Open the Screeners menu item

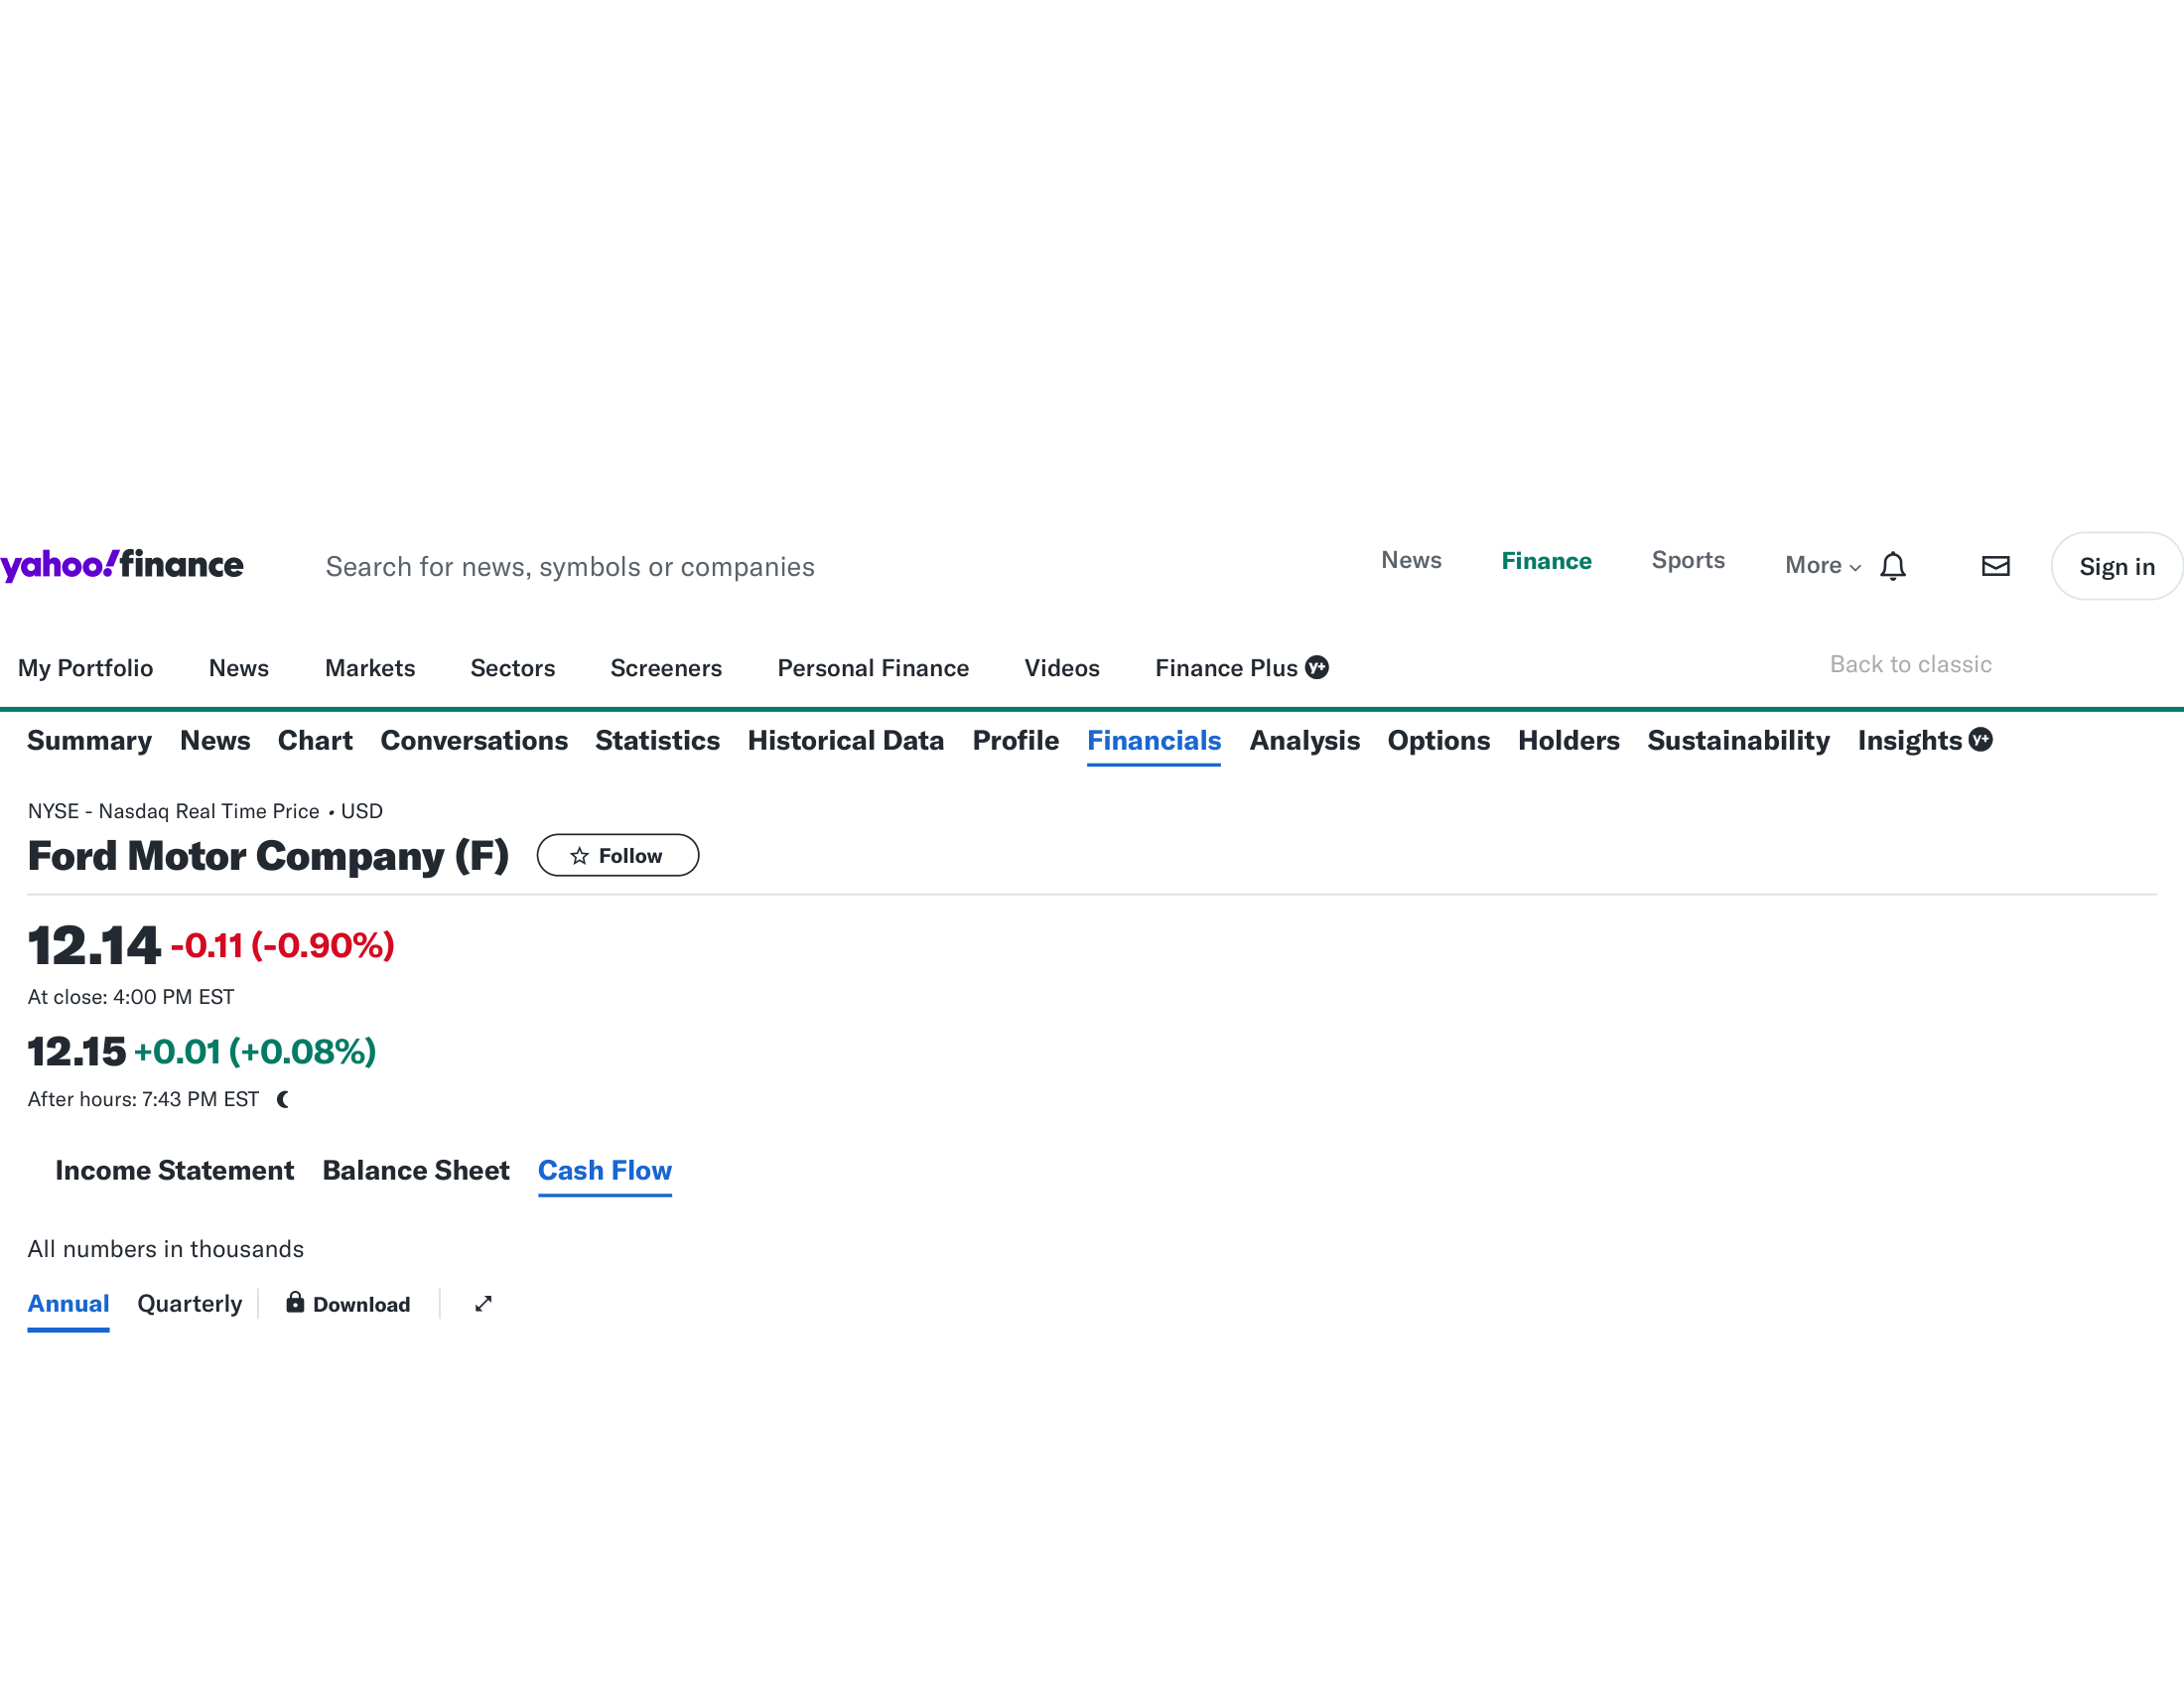click(x=666, y=668)
